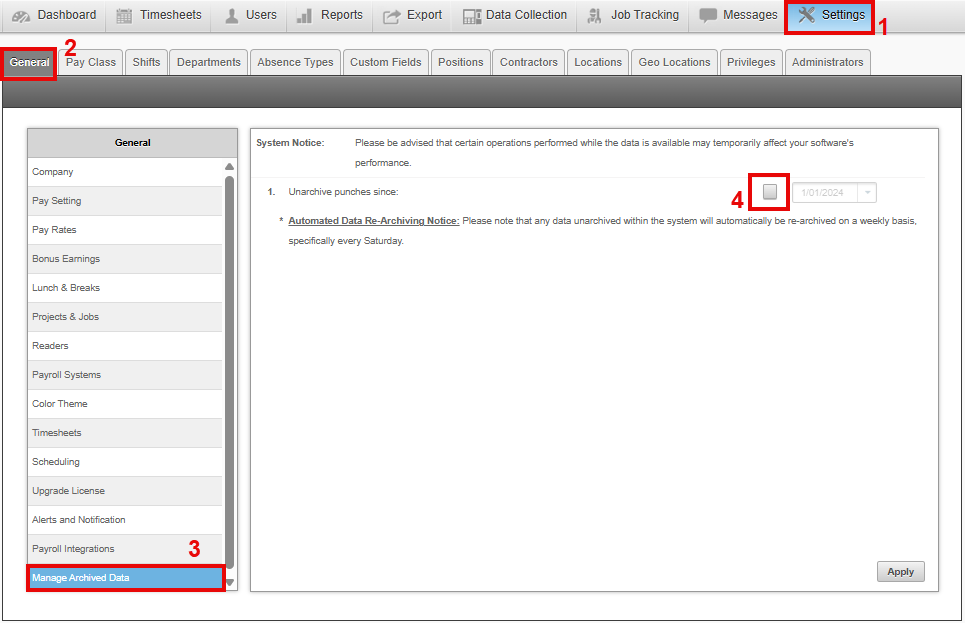This screenshot has height=623, width=965.
Task: Open the Privileges tab
Action: tap(751, 62)
